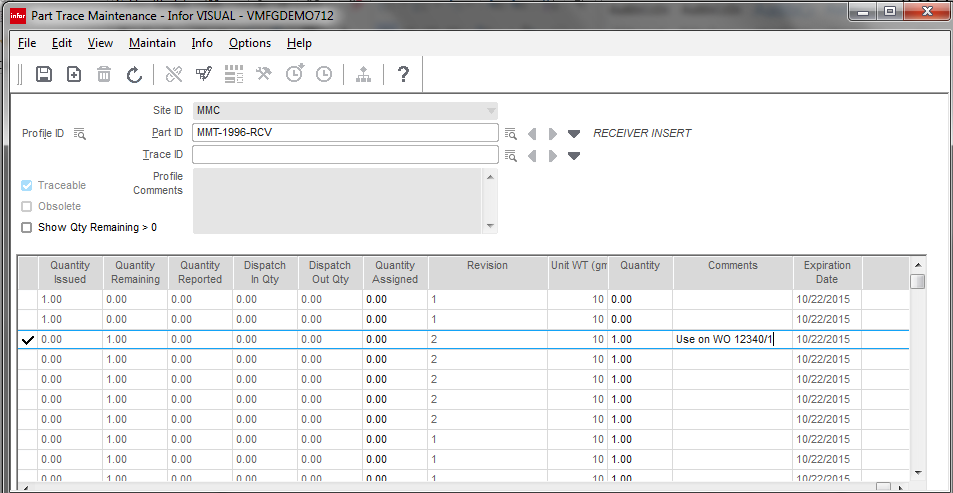Click the Dispatch Out Qty column header
Image resolution: width=953 pixels, height=493 pixels.
[330, 272]
